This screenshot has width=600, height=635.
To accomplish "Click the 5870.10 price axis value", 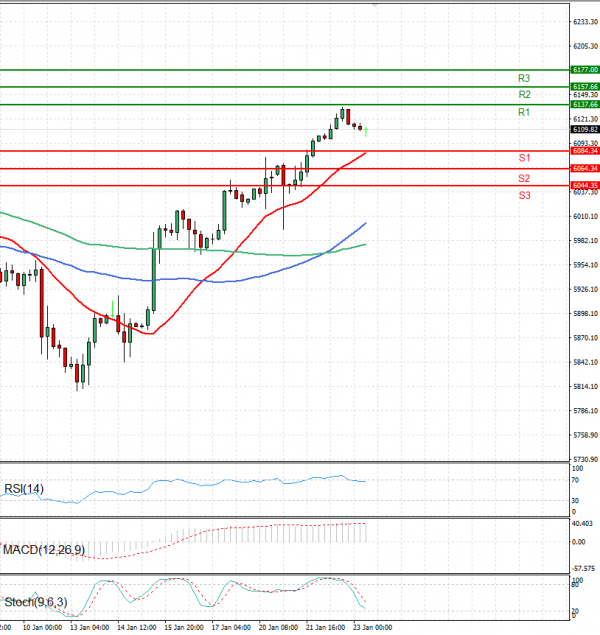I will point(585,338).
